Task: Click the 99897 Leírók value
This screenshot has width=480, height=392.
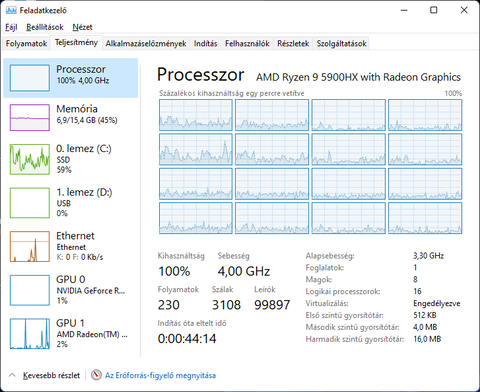Action: click(x=272, y=305)
